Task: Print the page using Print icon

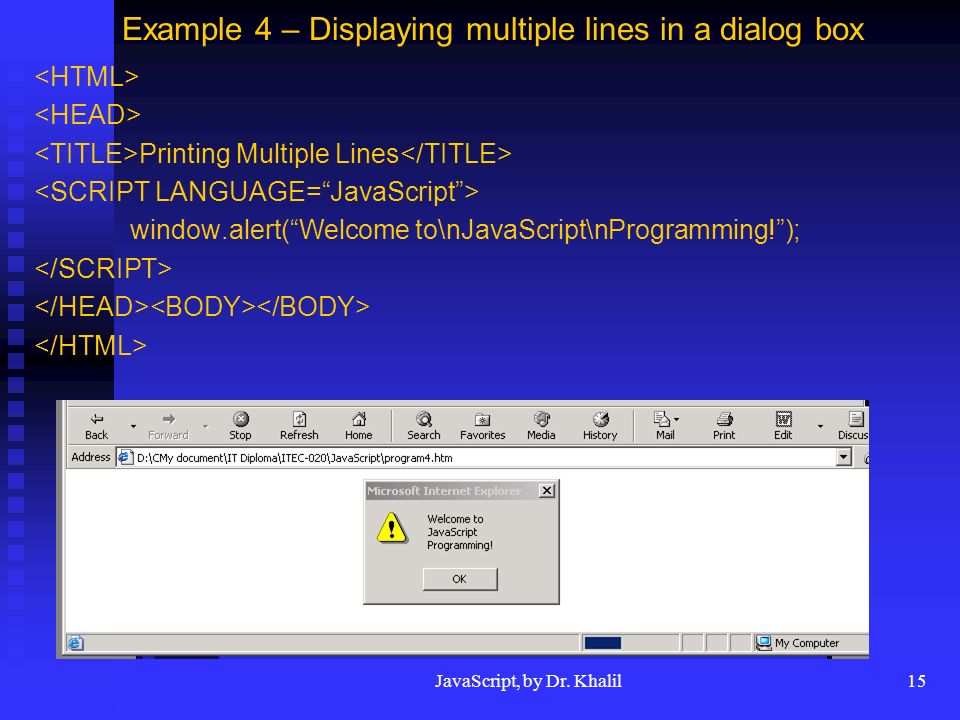Action: click(x=724, y=419)
